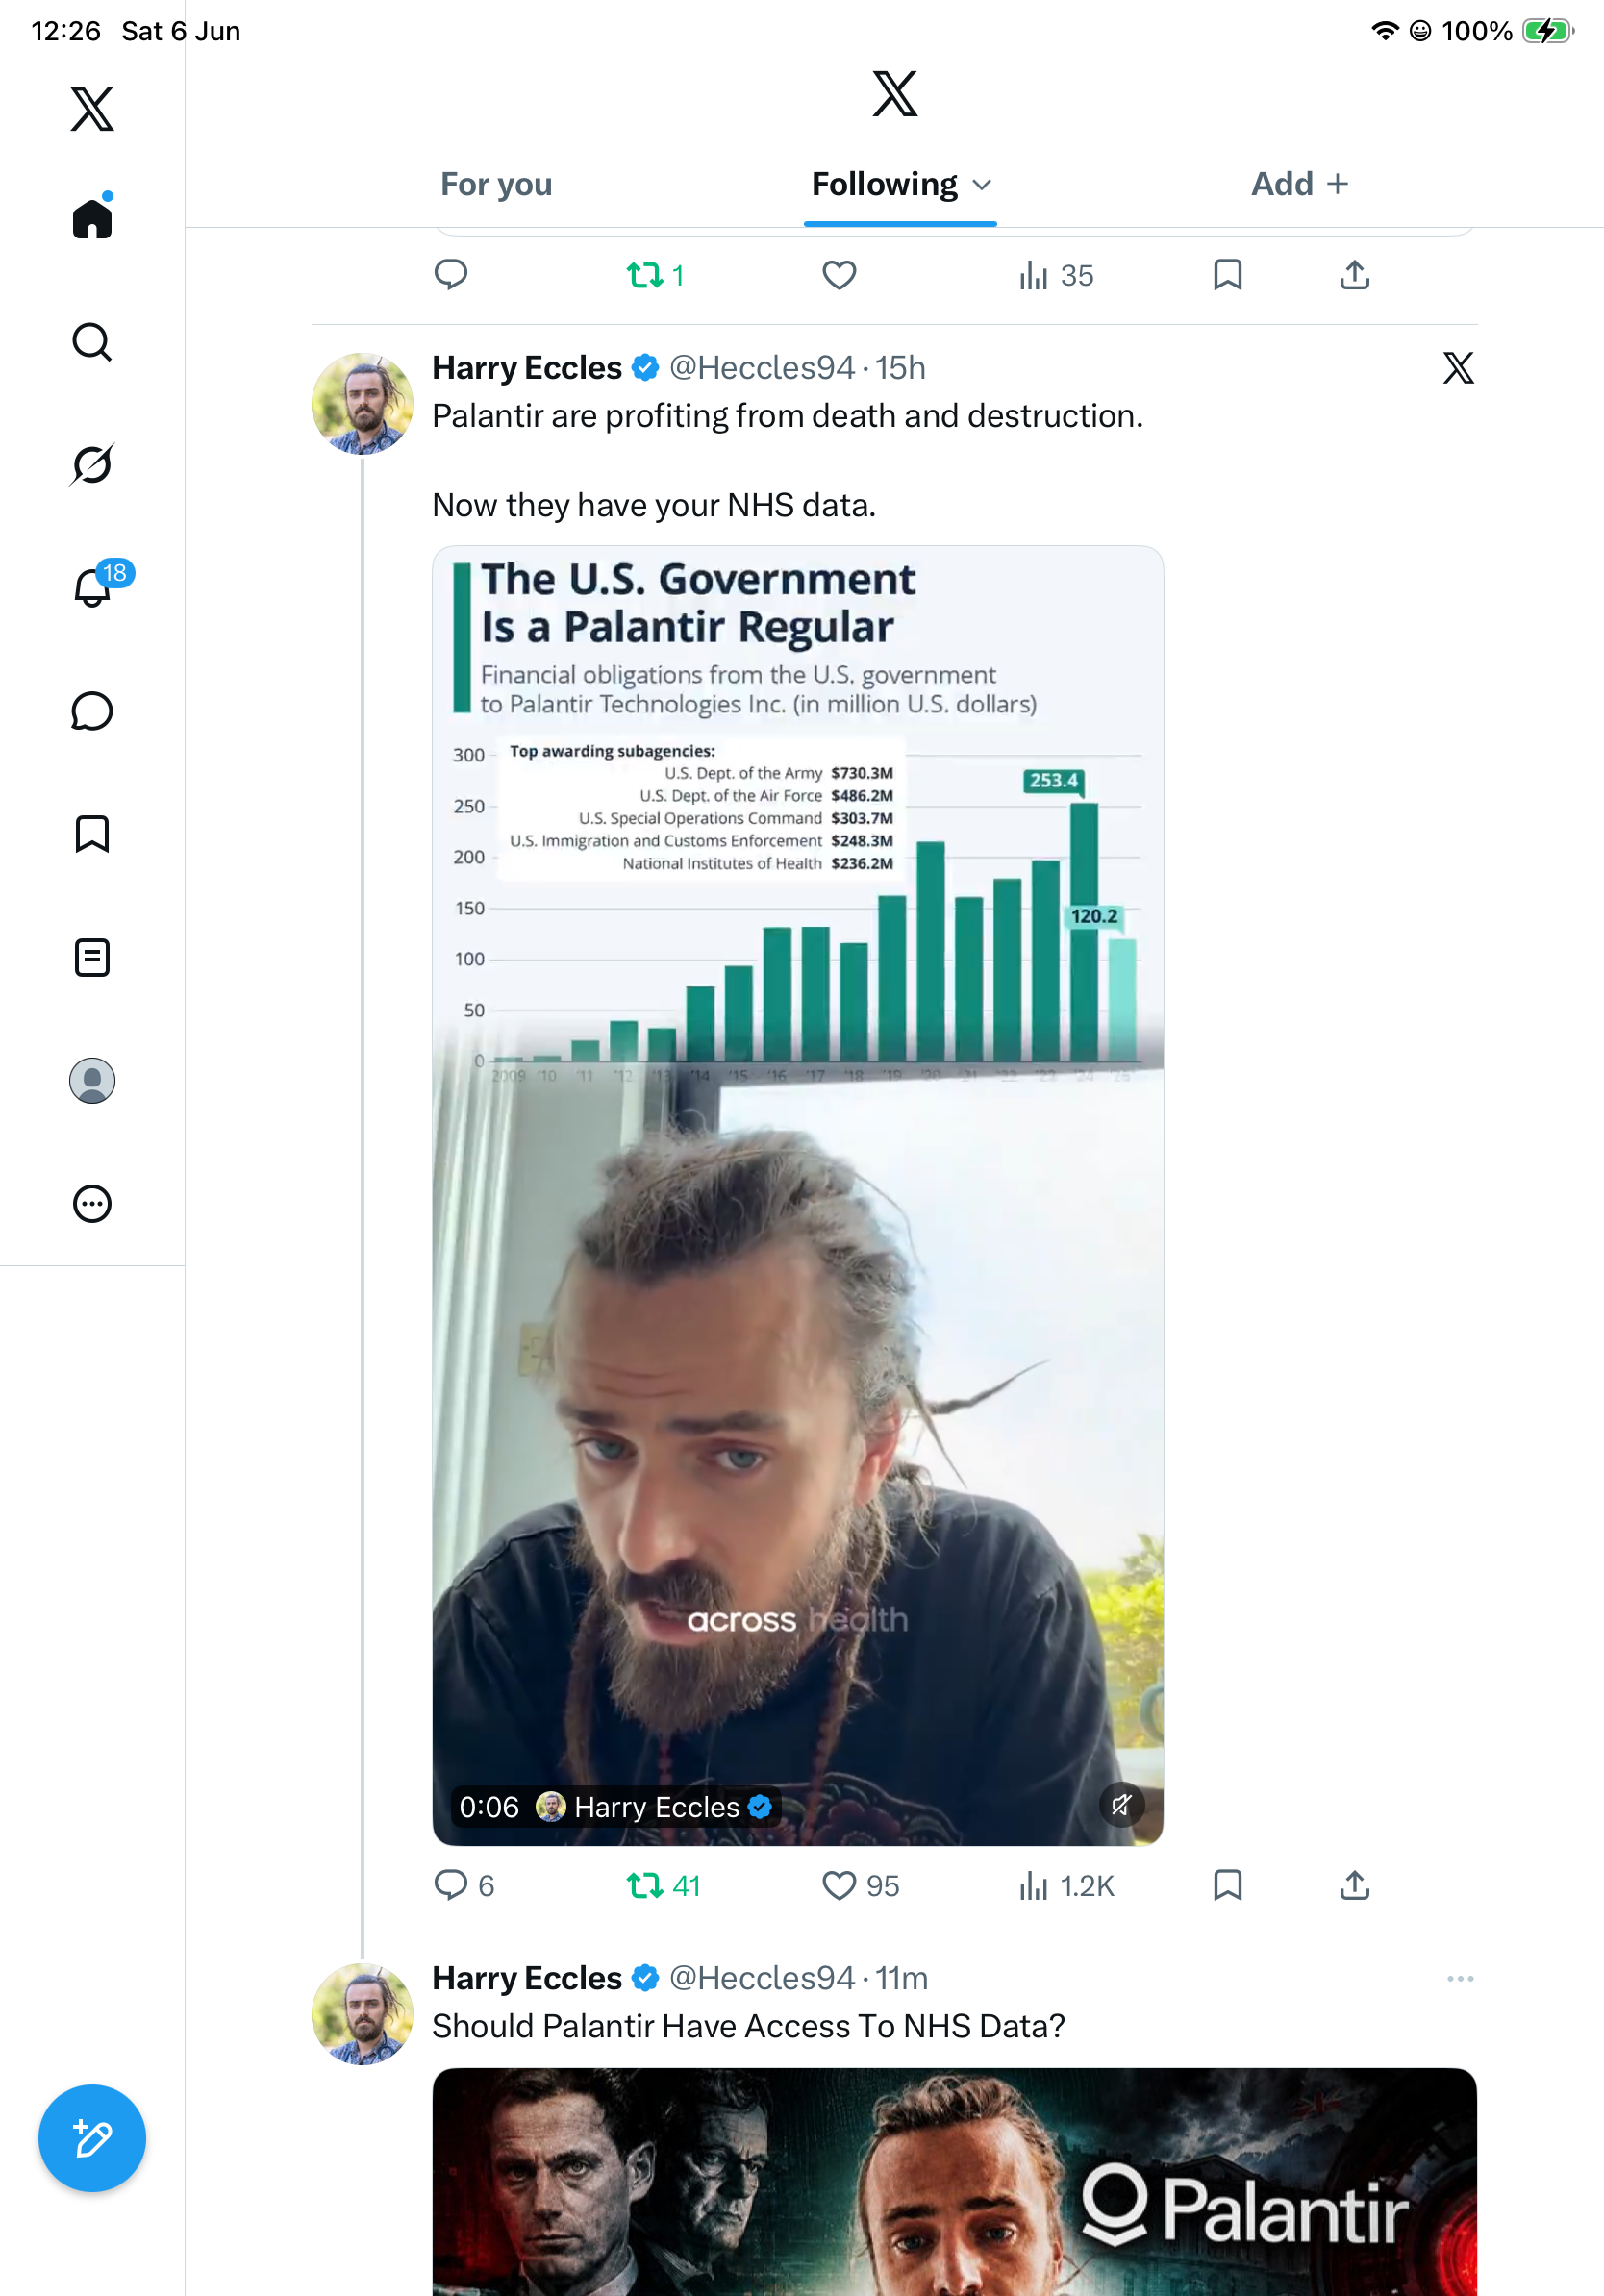
Task: Compose a new post
Action: [92, 2138]
